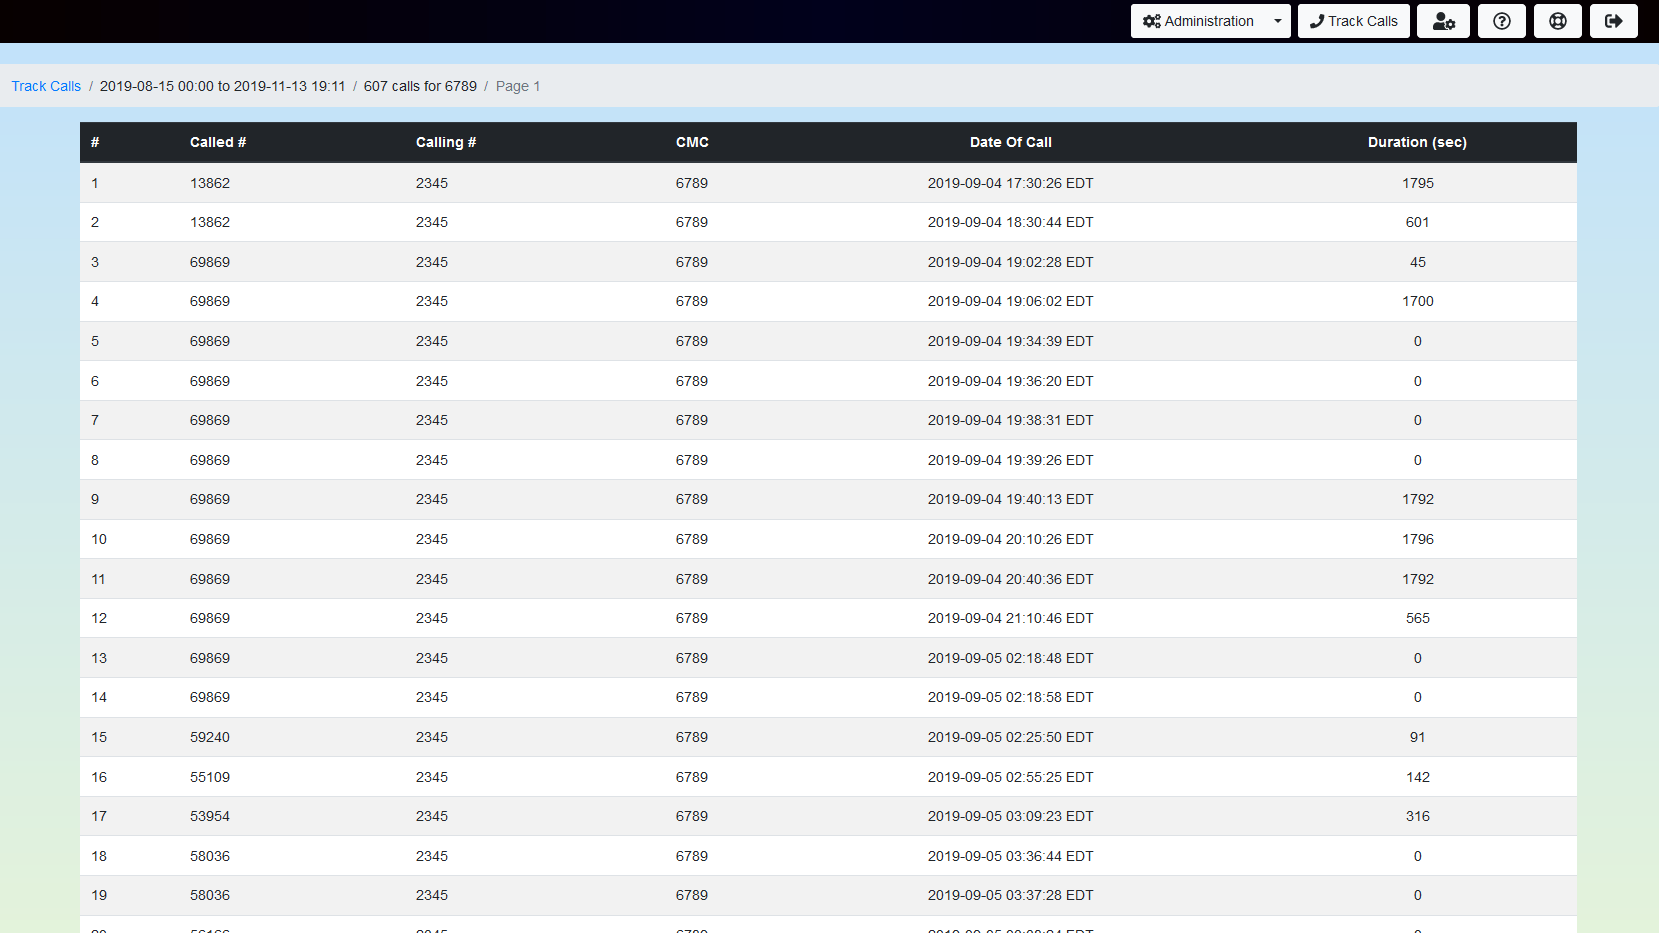The image size is (1659, 933).
Task: Click the logout arrow icon
Action: coord(1613,21)
